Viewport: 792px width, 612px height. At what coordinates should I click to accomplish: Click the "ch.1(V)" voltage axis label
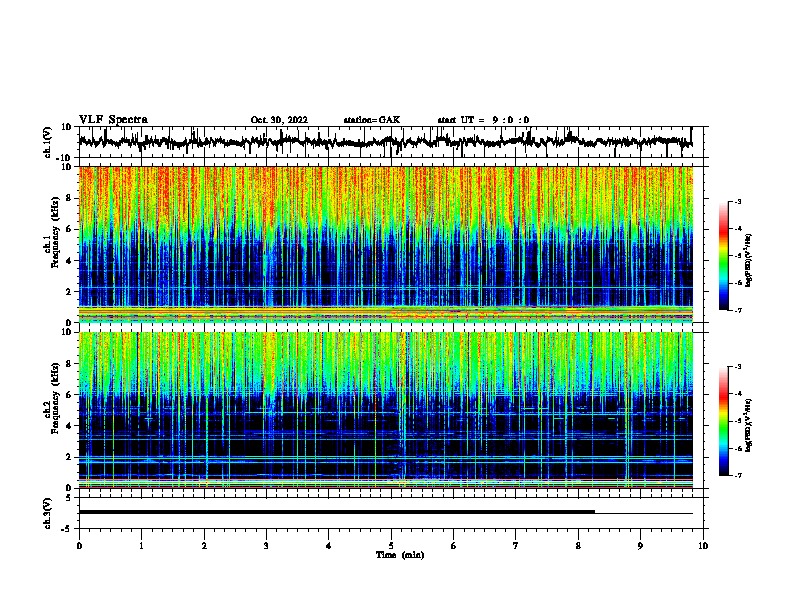pos(48,142)
